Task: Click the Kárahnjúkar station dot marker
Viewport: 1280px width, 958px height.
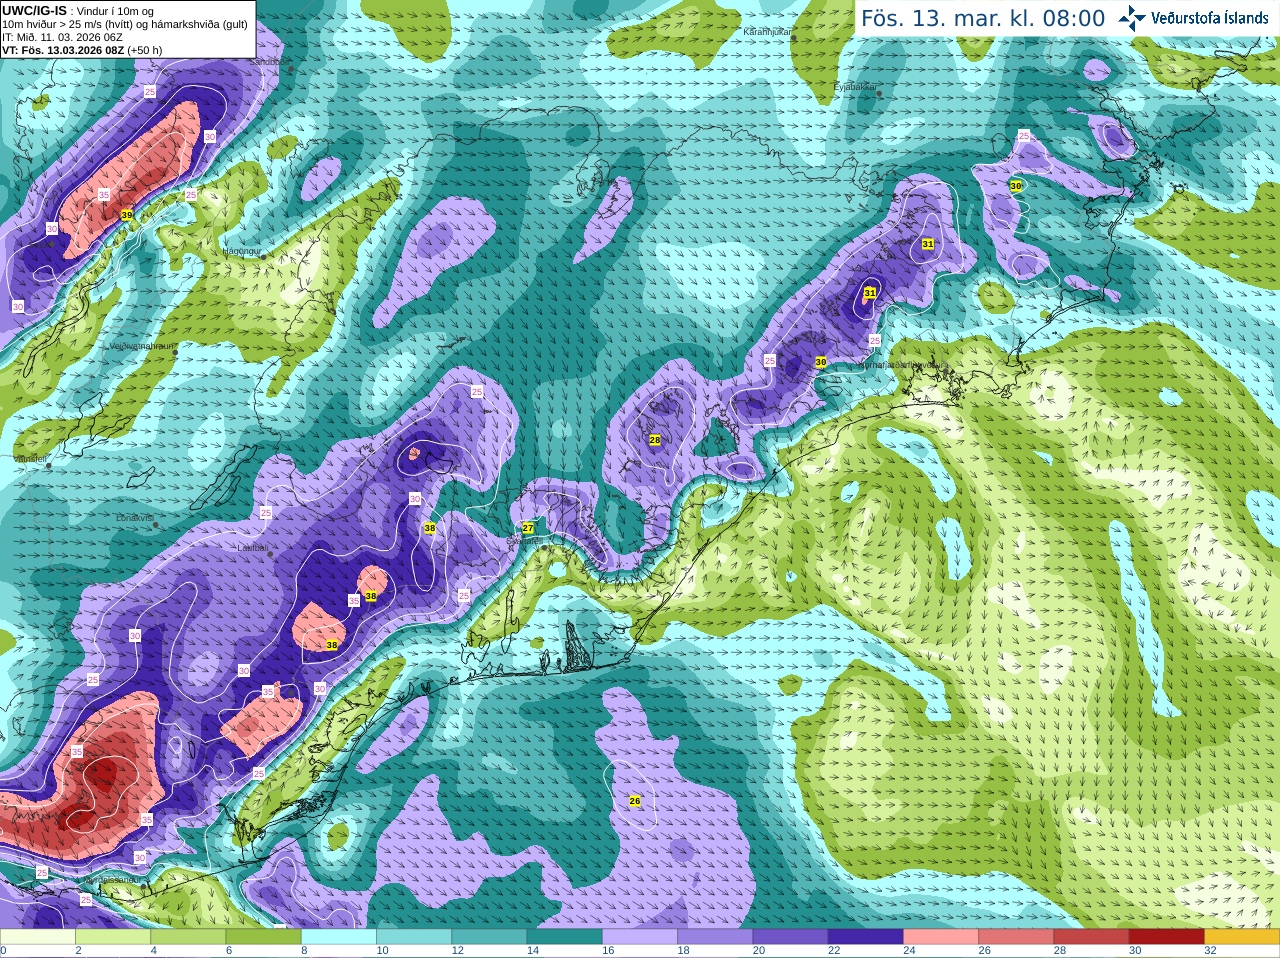Action: click(794, 38)
